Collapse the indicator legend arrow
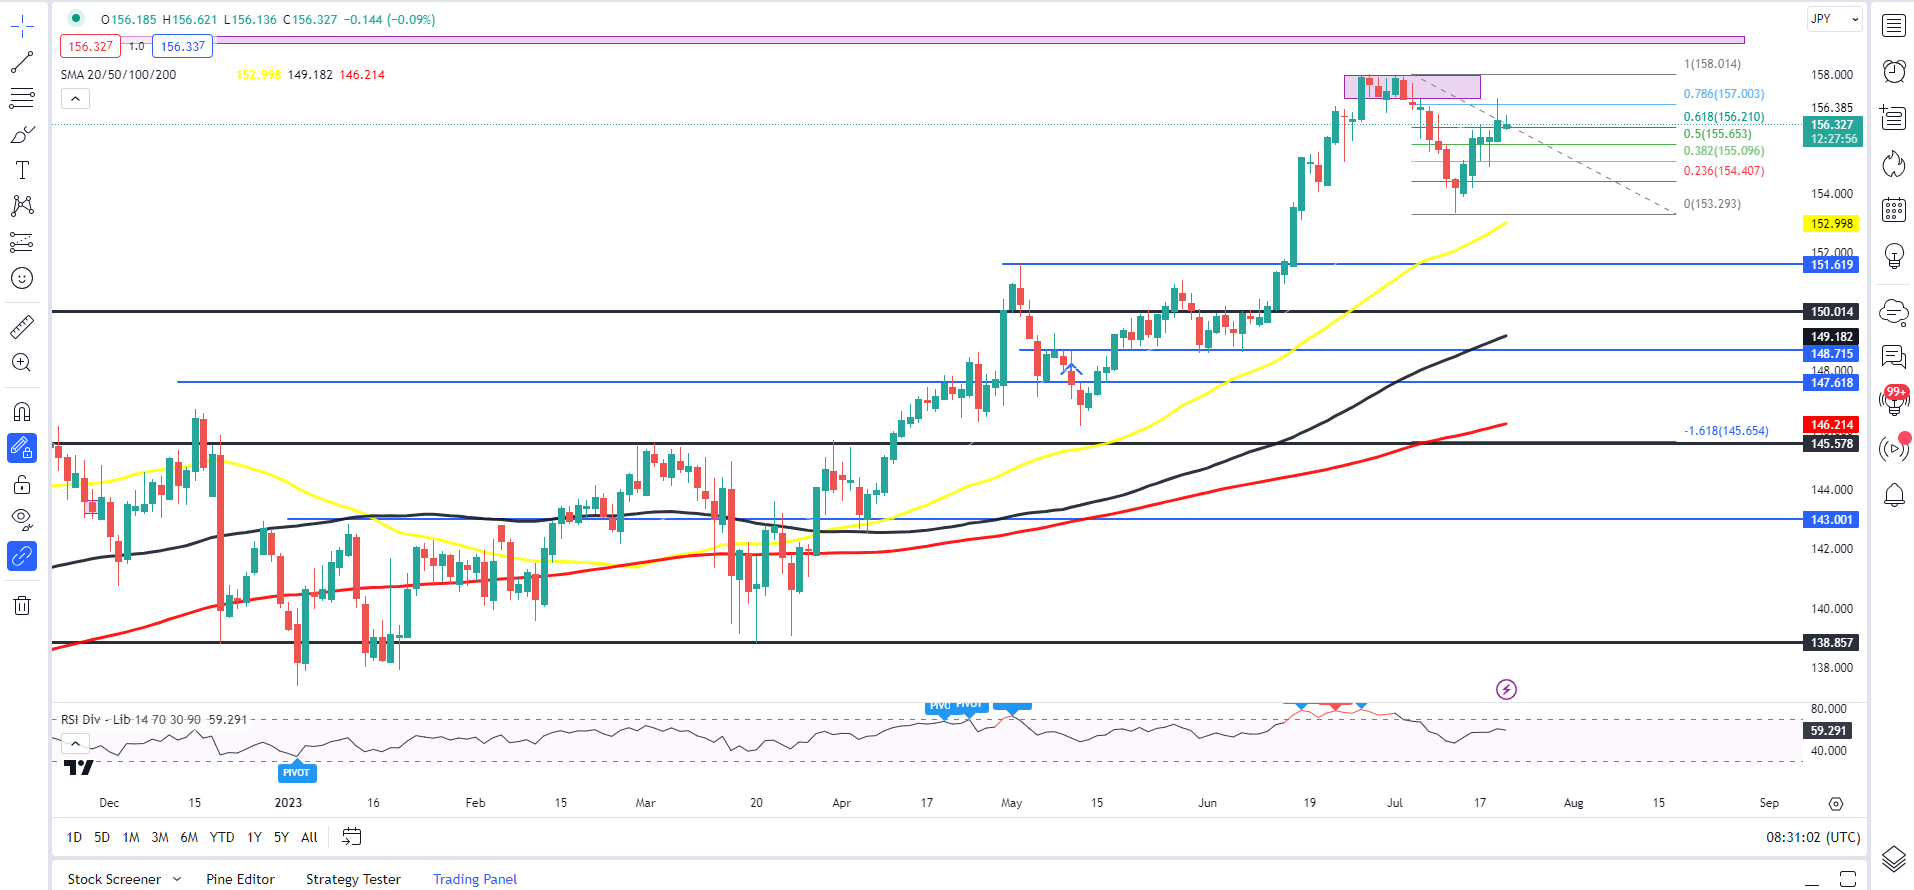Viewport: 1914px width, 890px height. (x=75, y=98)
